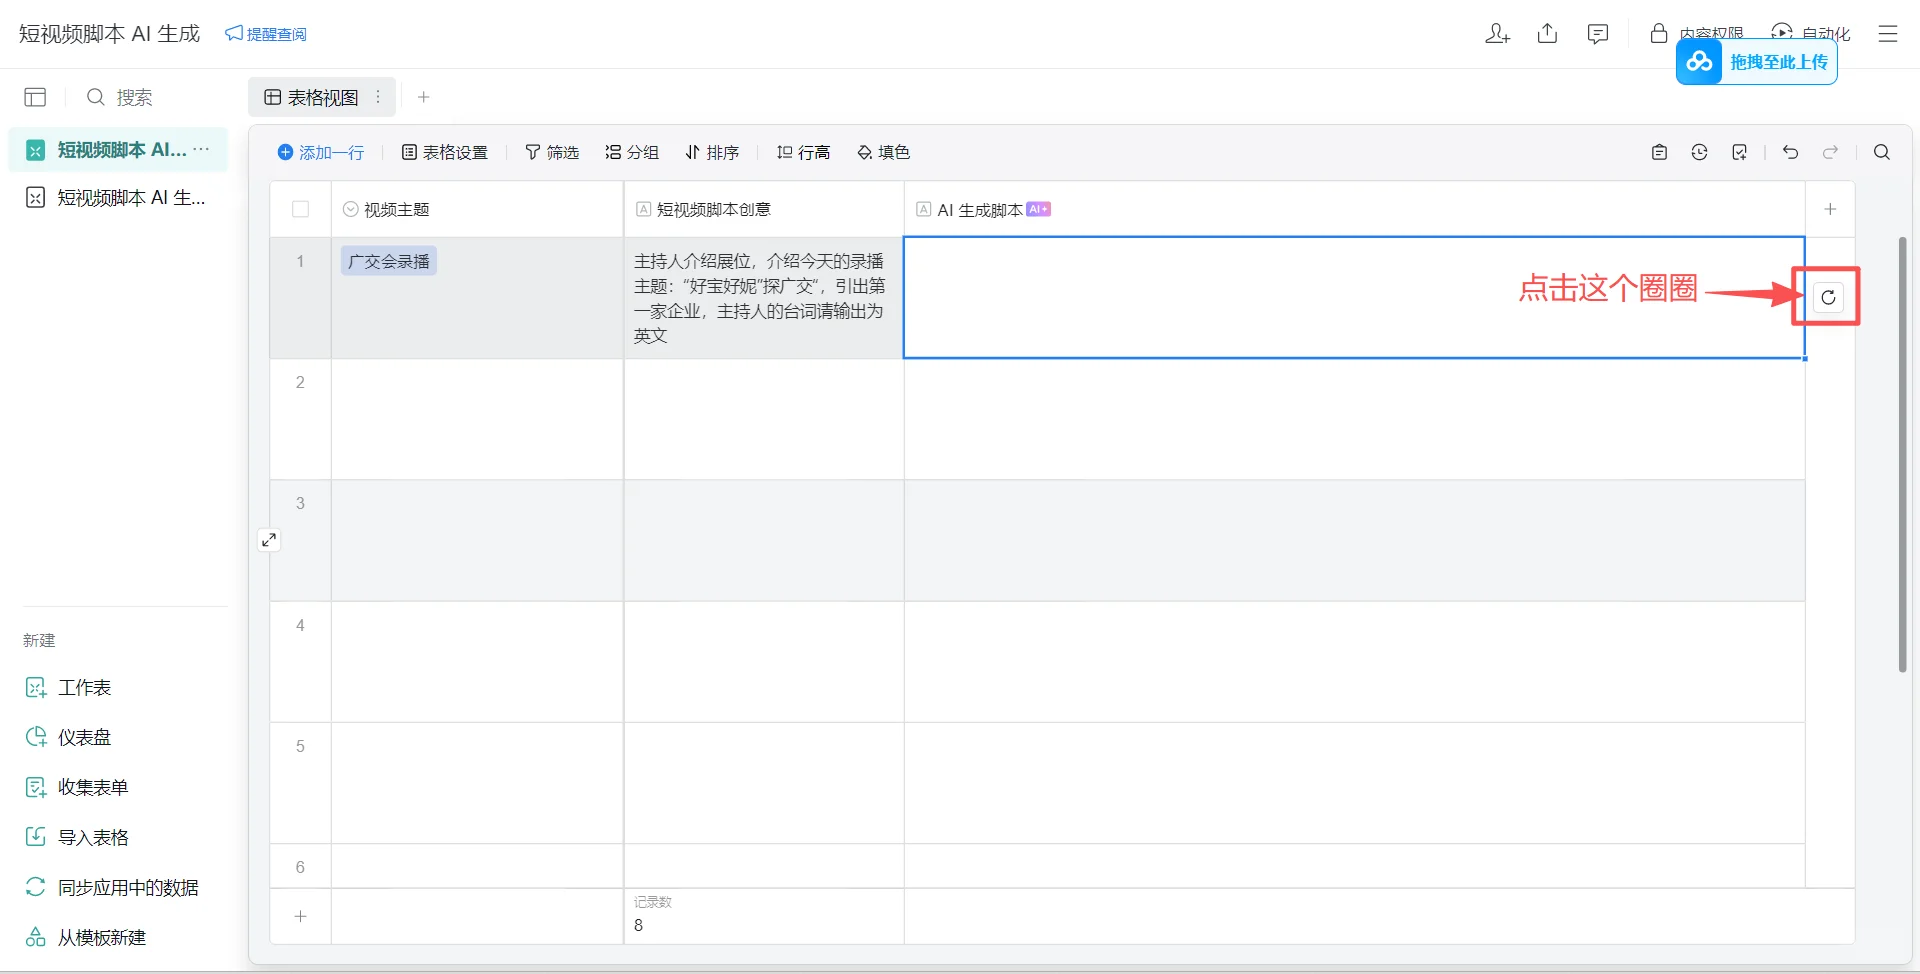
Task: Select row number 1
Action: 300,261
